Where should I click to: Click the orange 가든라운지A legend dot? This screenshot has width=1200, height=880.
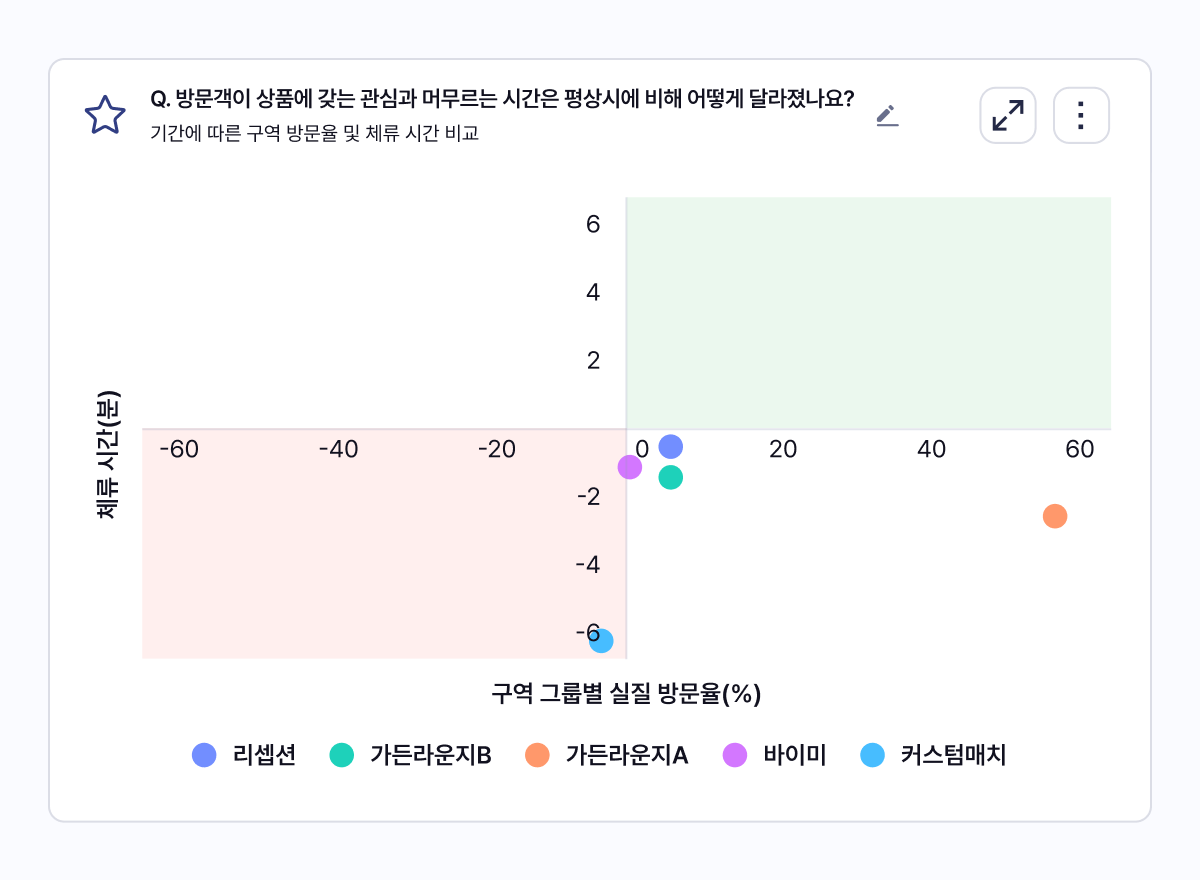536,755
